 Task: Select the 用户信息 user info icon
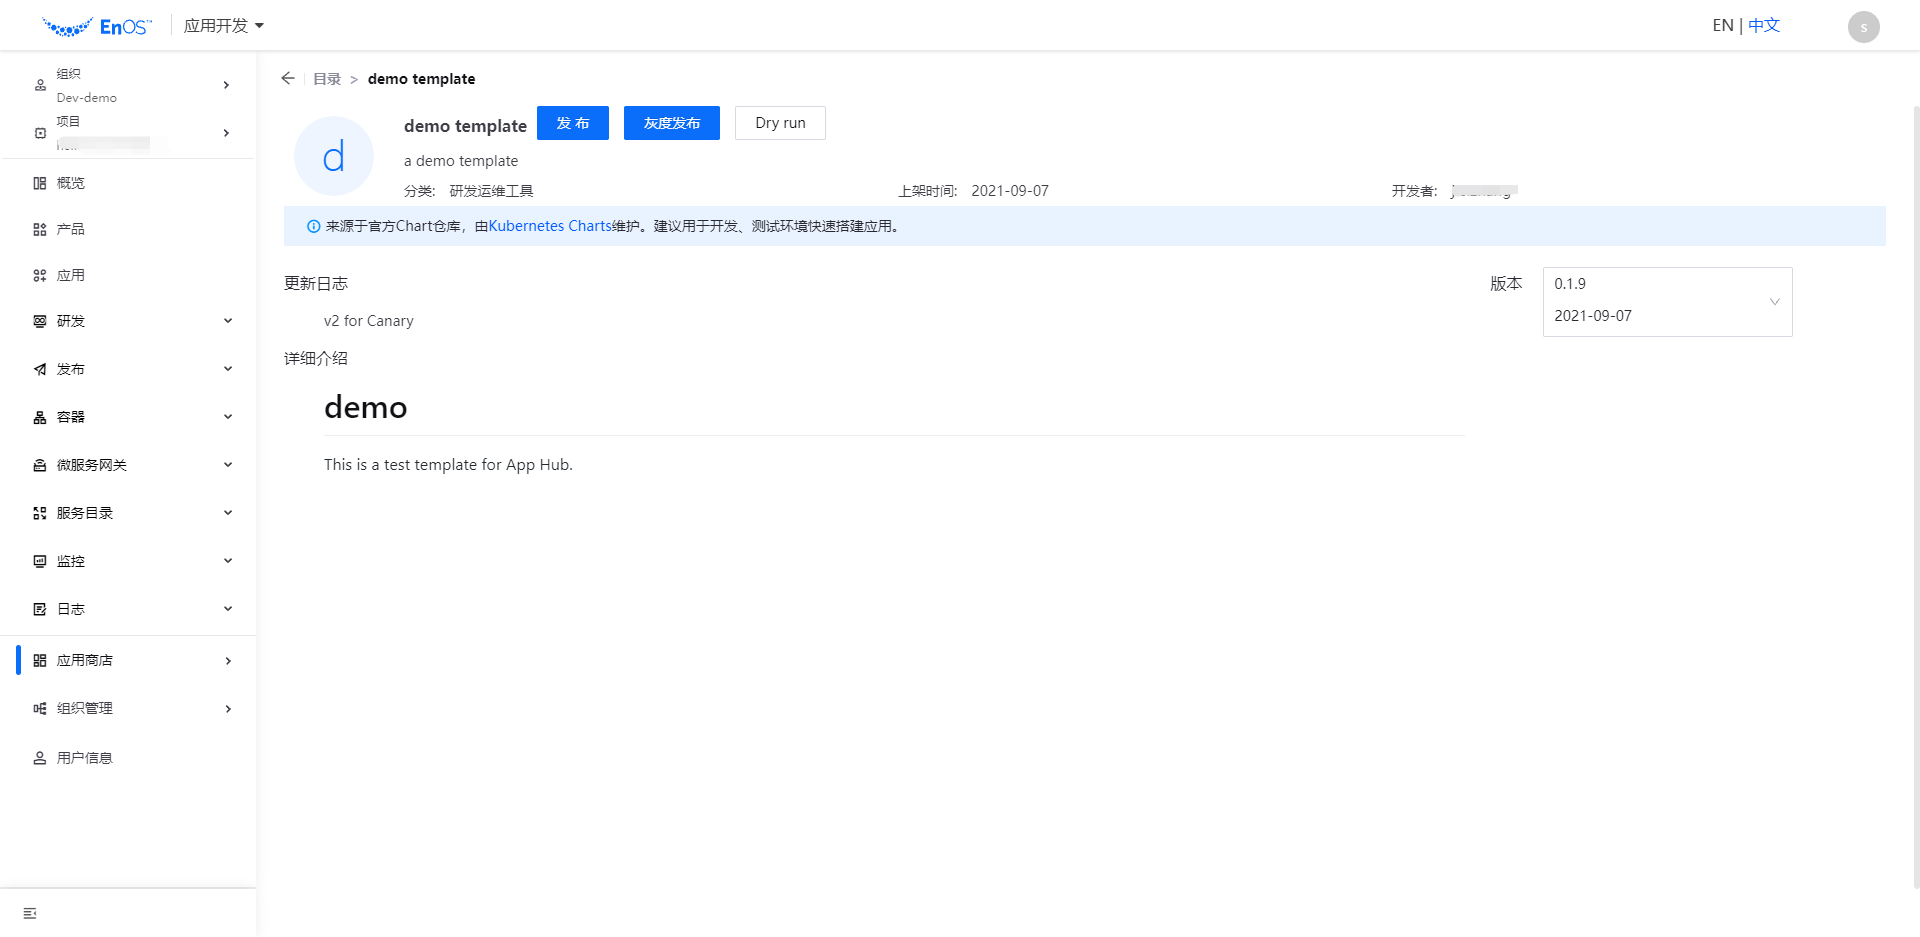83,757
